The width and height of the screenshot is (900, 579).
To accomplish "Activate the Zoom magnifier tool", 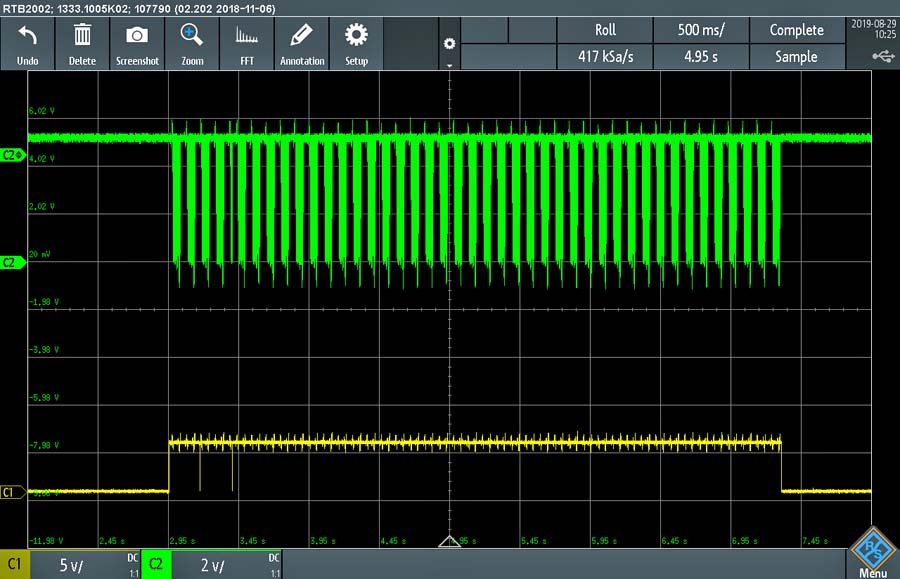I will (x=191, y=35).
